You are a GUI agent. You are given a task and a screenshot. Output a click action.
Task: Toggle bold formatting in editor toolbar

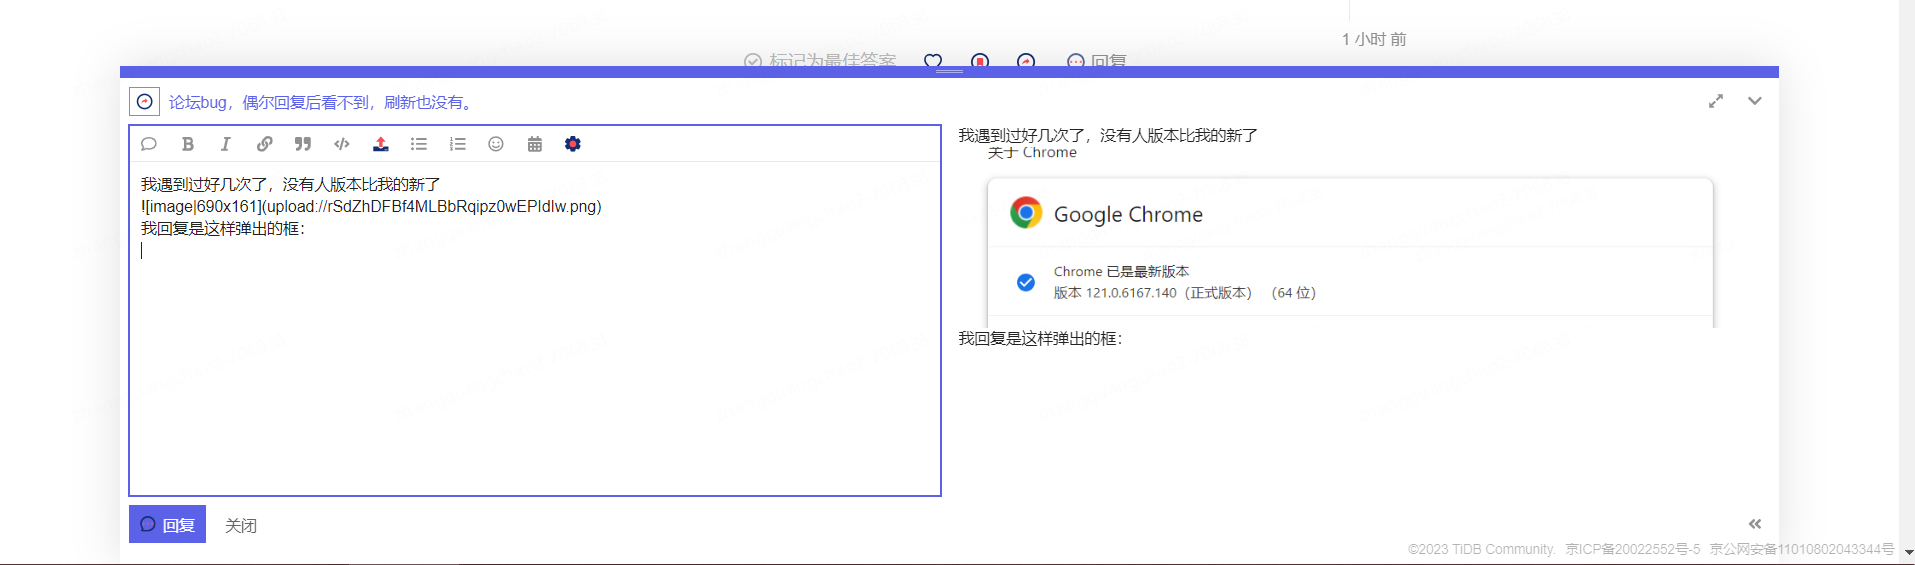(187, 144)
